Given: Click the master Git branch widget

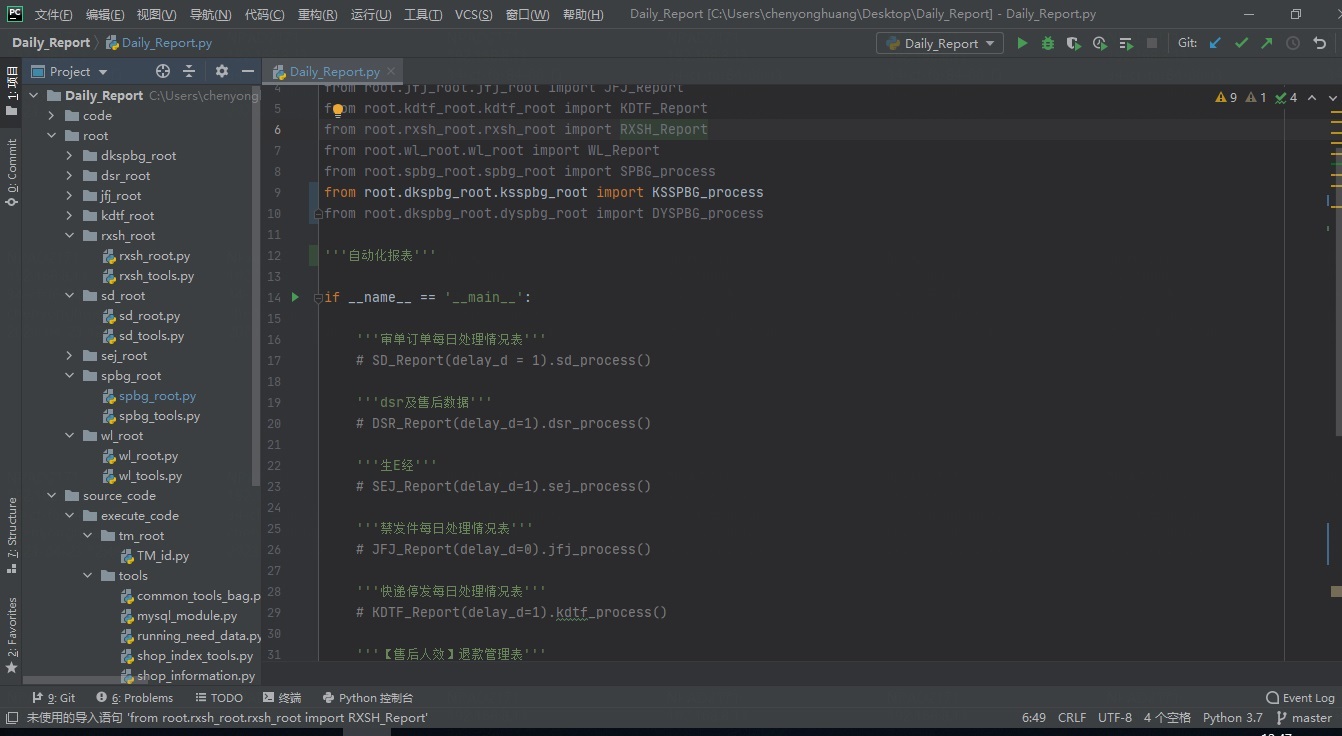Looking at the screenshot, I should (1304, 718).
